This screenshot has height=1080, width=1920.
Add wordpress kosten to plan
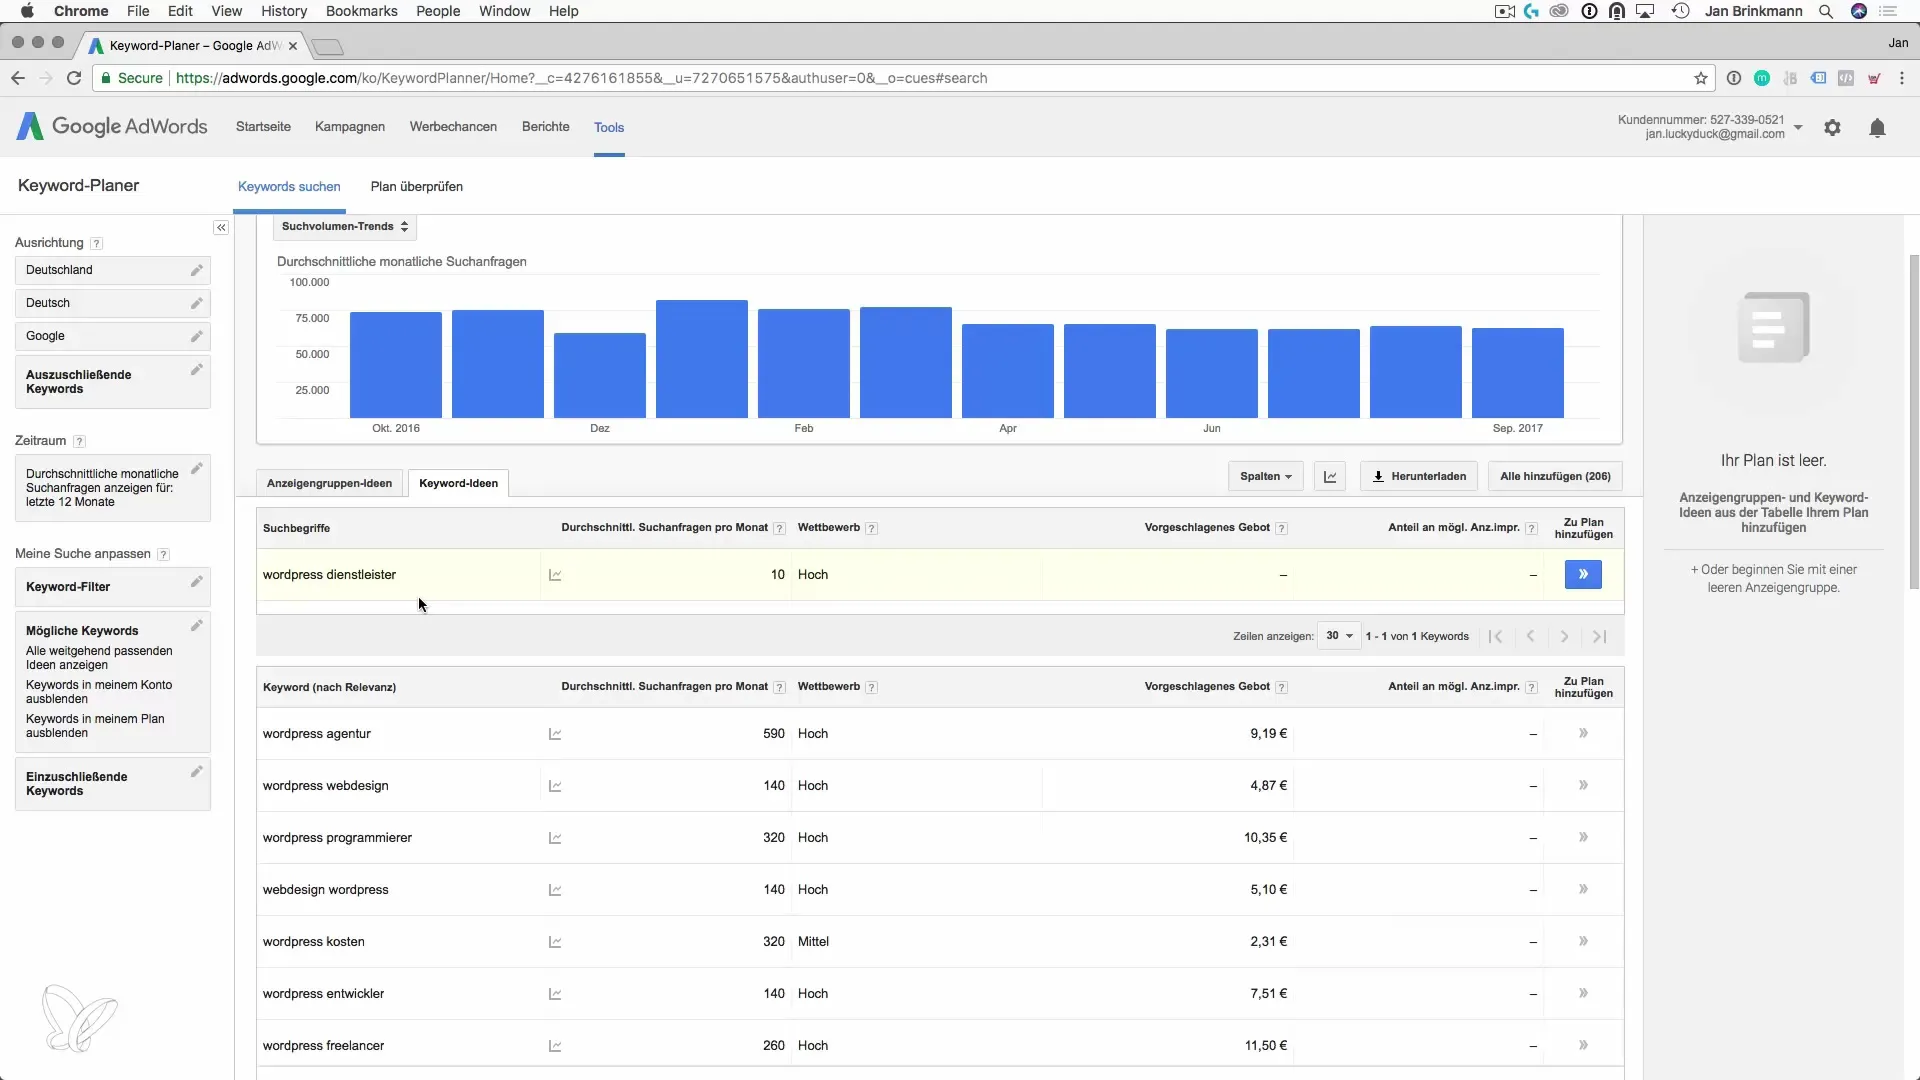coord(1583,941)
